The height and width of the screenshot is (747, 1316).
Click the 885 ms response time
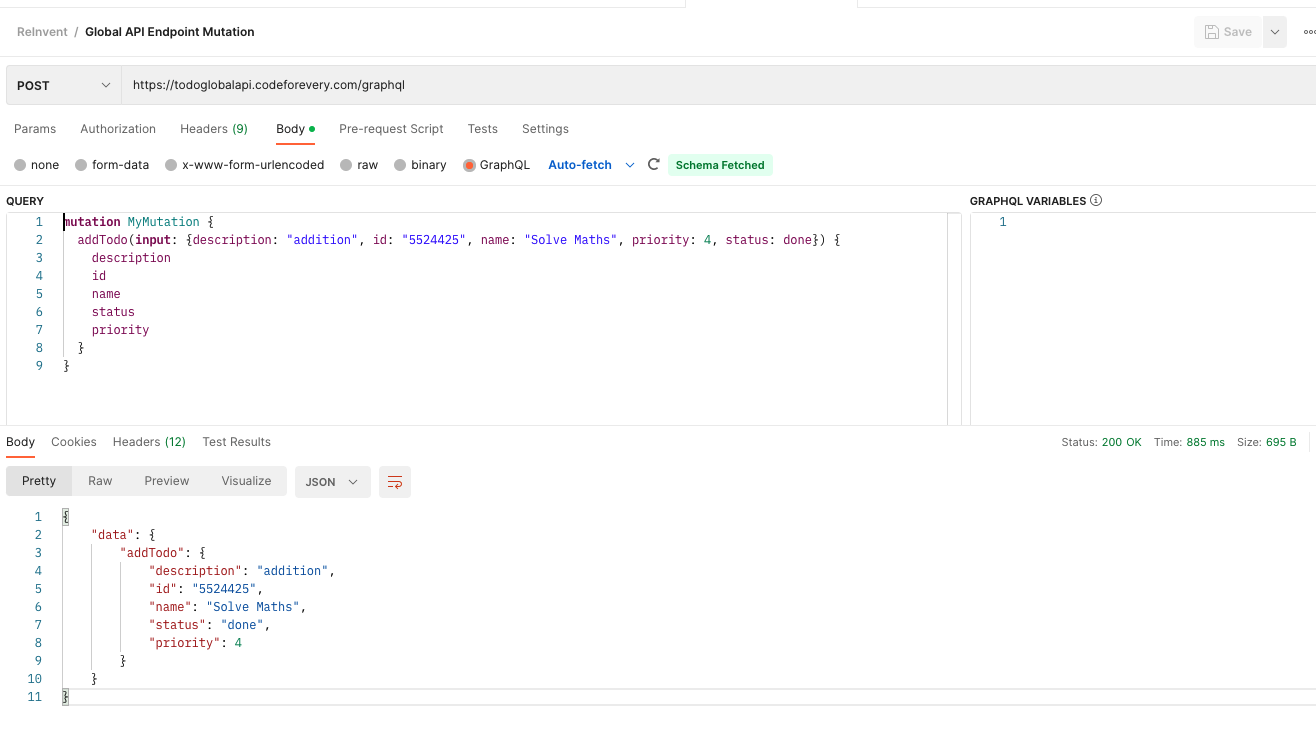[1205, 442]
